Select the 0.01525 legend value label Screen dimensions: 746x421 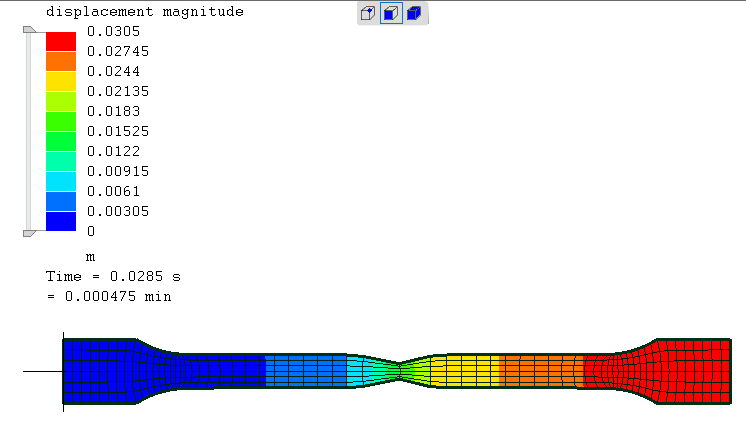point(117,131)
